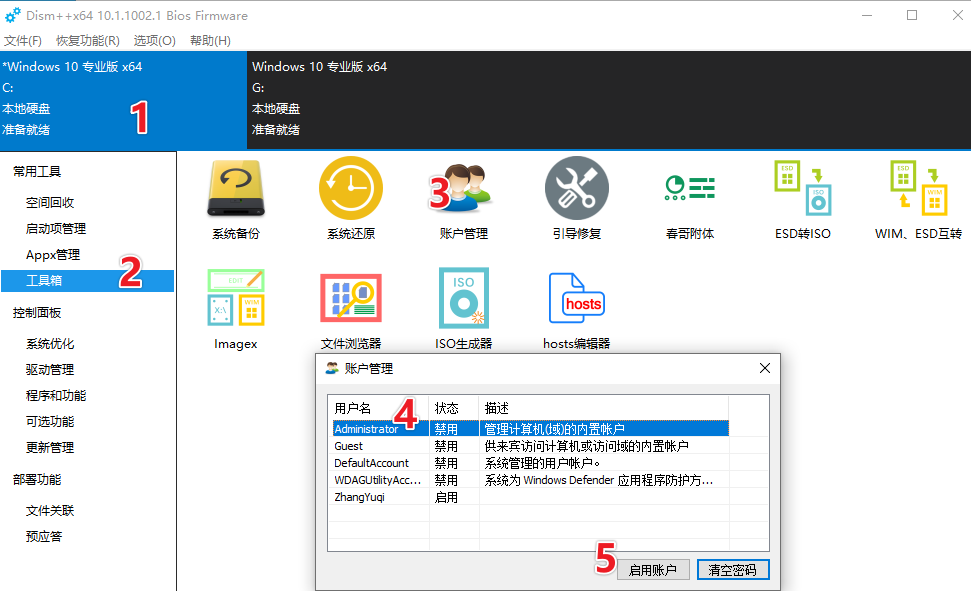
Task: Go to 空间回收 in the sidebar
Action: click(x=50, y=203)
